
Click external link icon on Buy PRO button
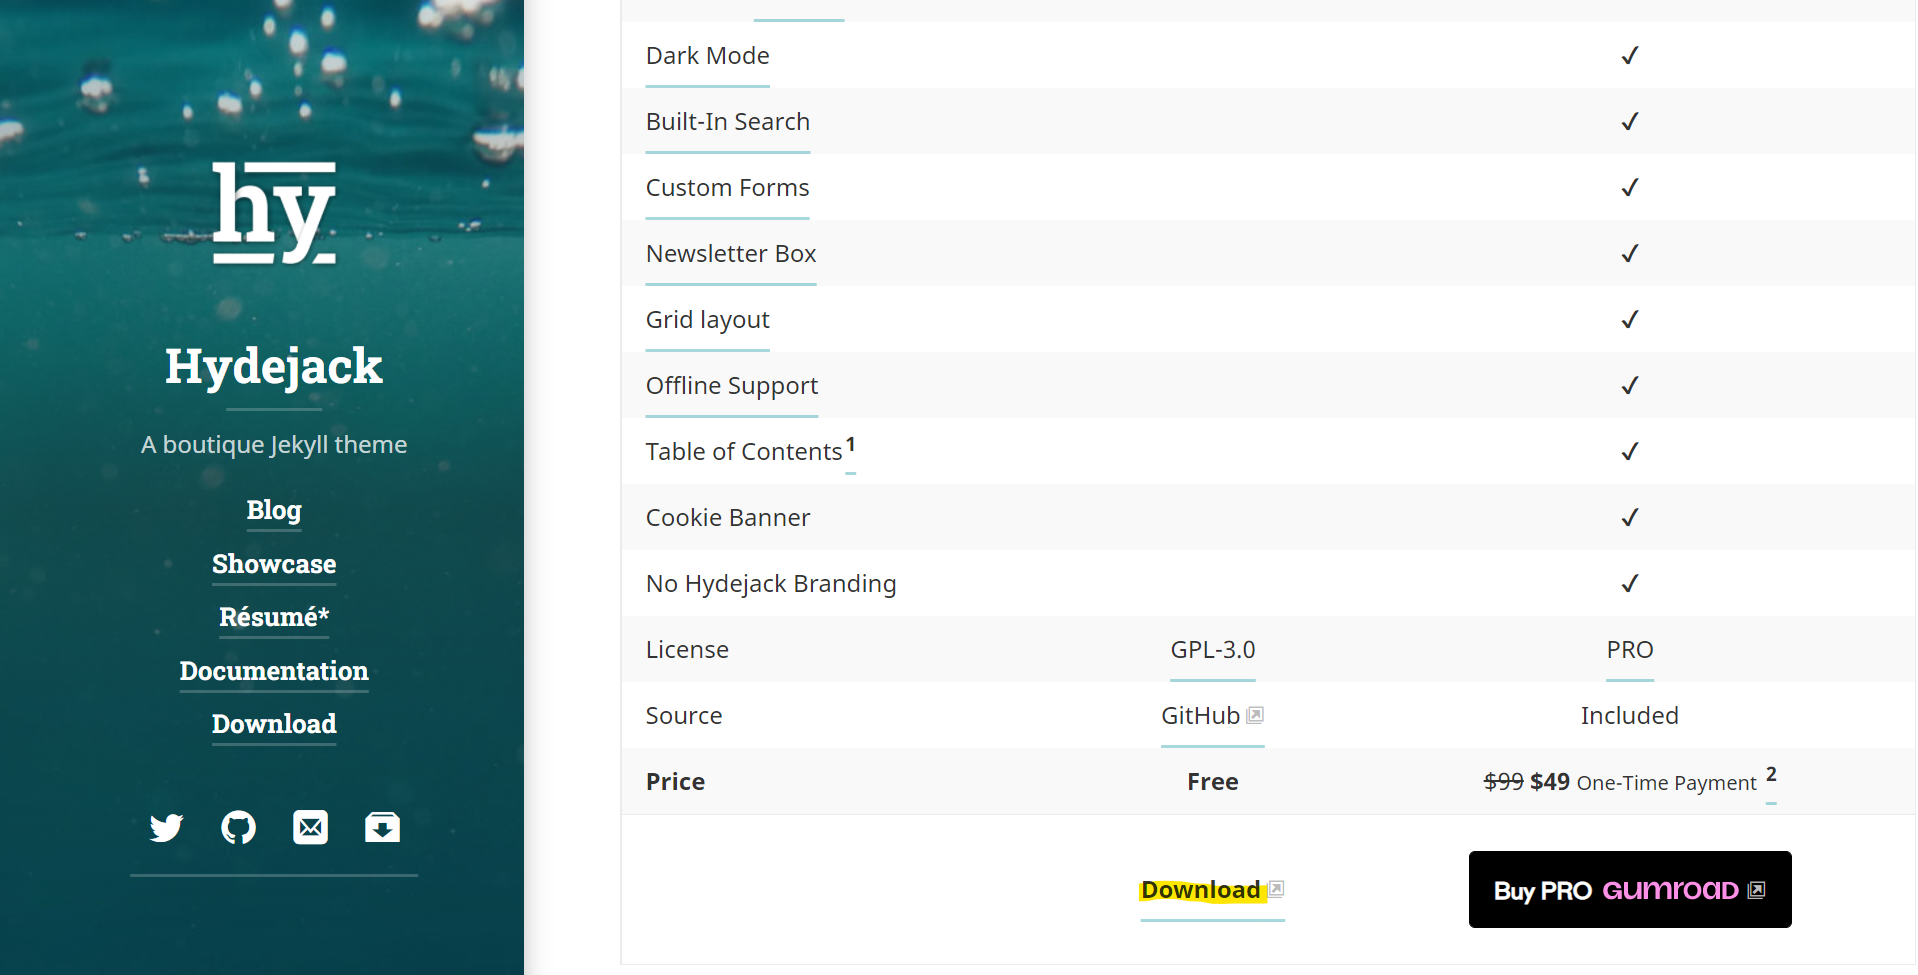point(1756,890)
